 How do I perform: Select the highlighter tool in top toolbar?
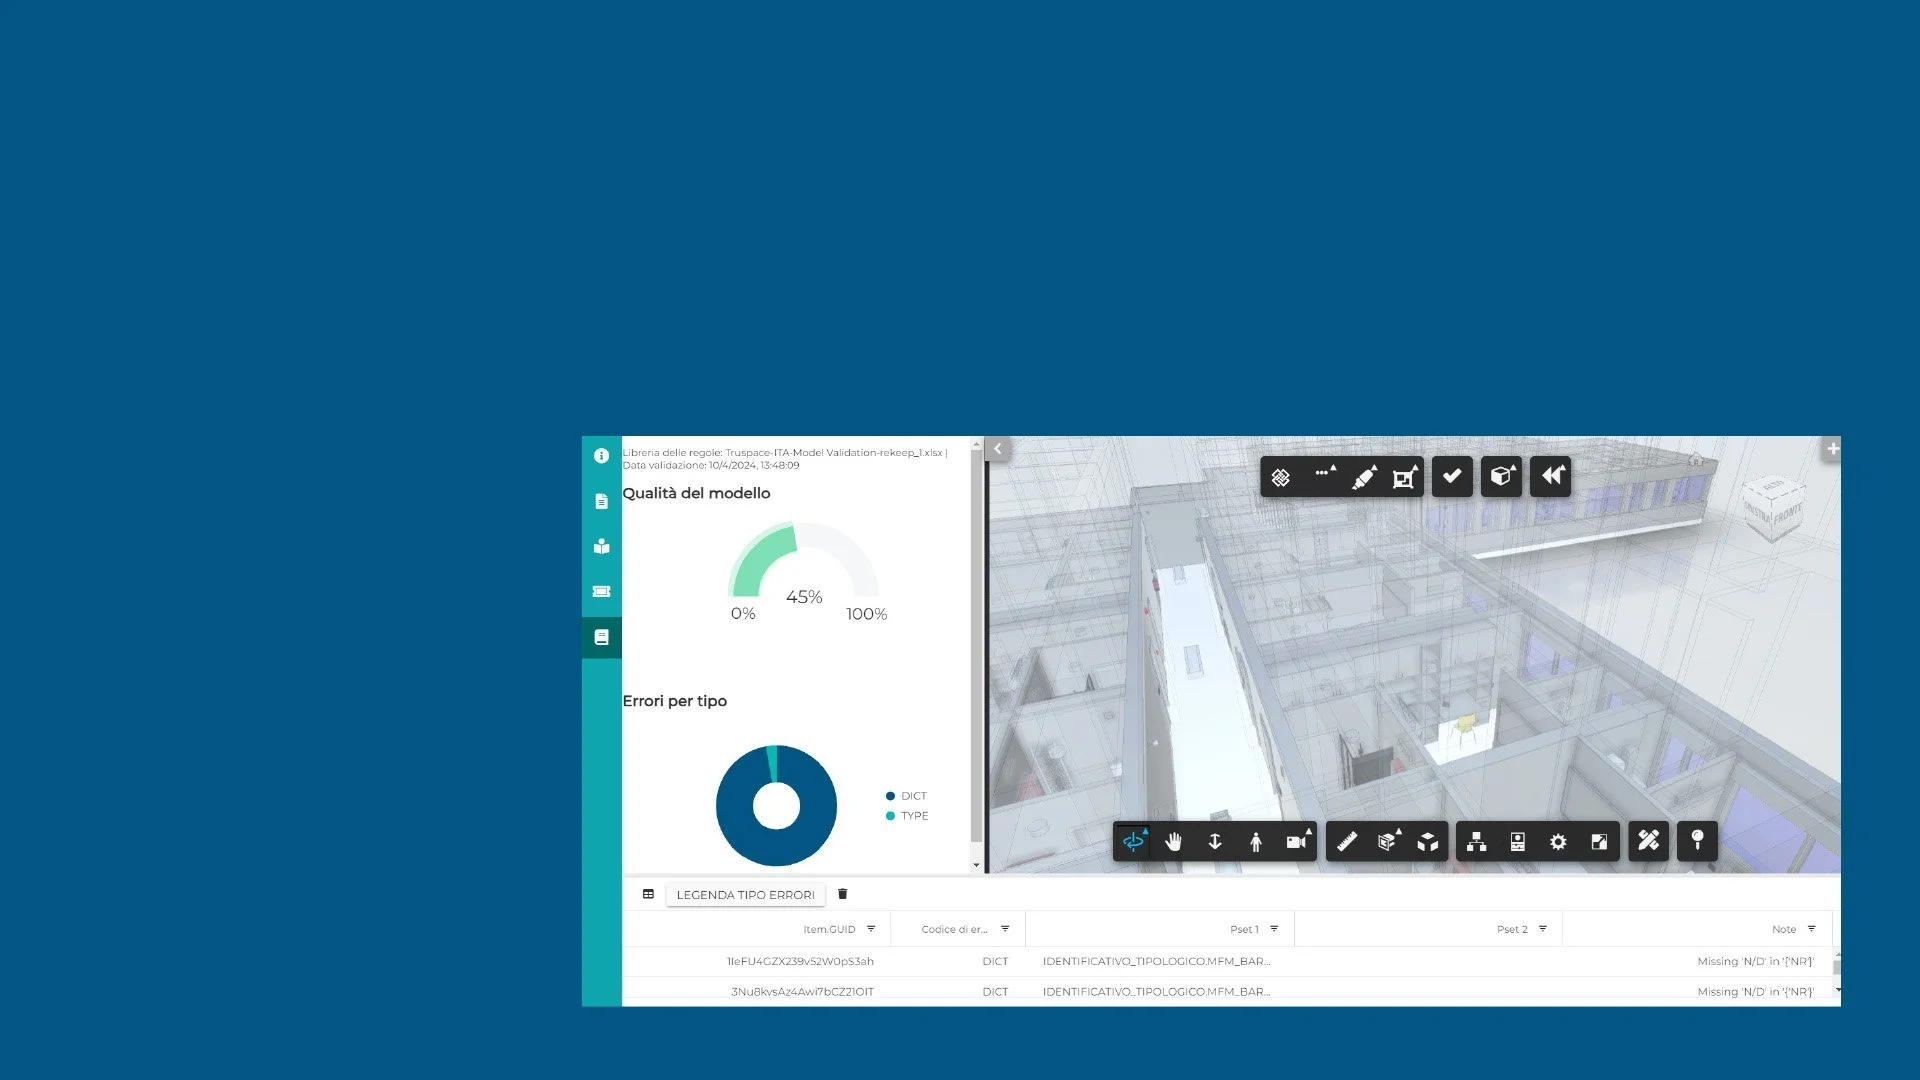tap(1364, 477)
